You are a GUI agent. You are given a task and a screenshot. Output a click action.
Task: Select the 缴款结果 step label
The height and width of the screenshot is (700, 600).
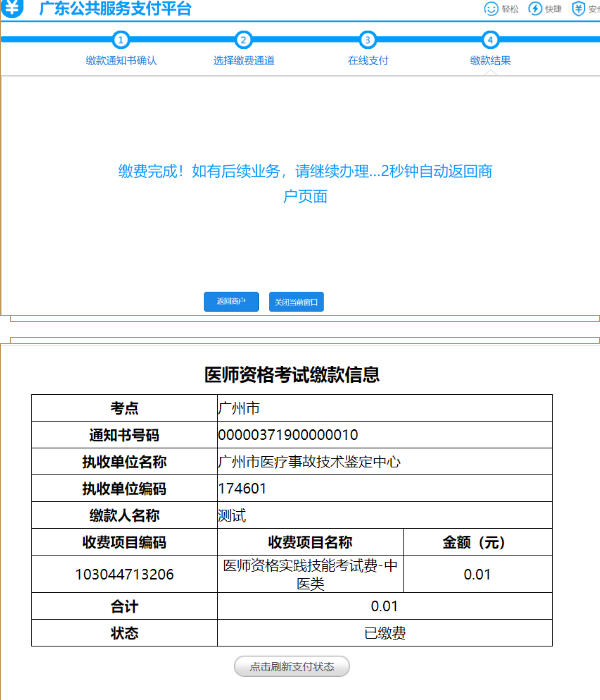point(490,61)
